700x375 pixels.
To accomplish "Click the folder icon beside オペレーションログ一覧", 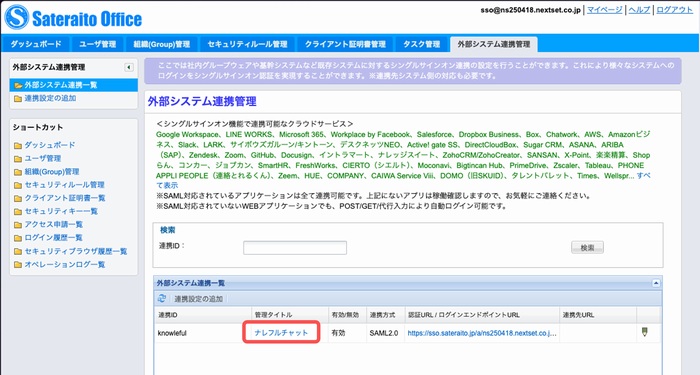I will pos(18,265).
